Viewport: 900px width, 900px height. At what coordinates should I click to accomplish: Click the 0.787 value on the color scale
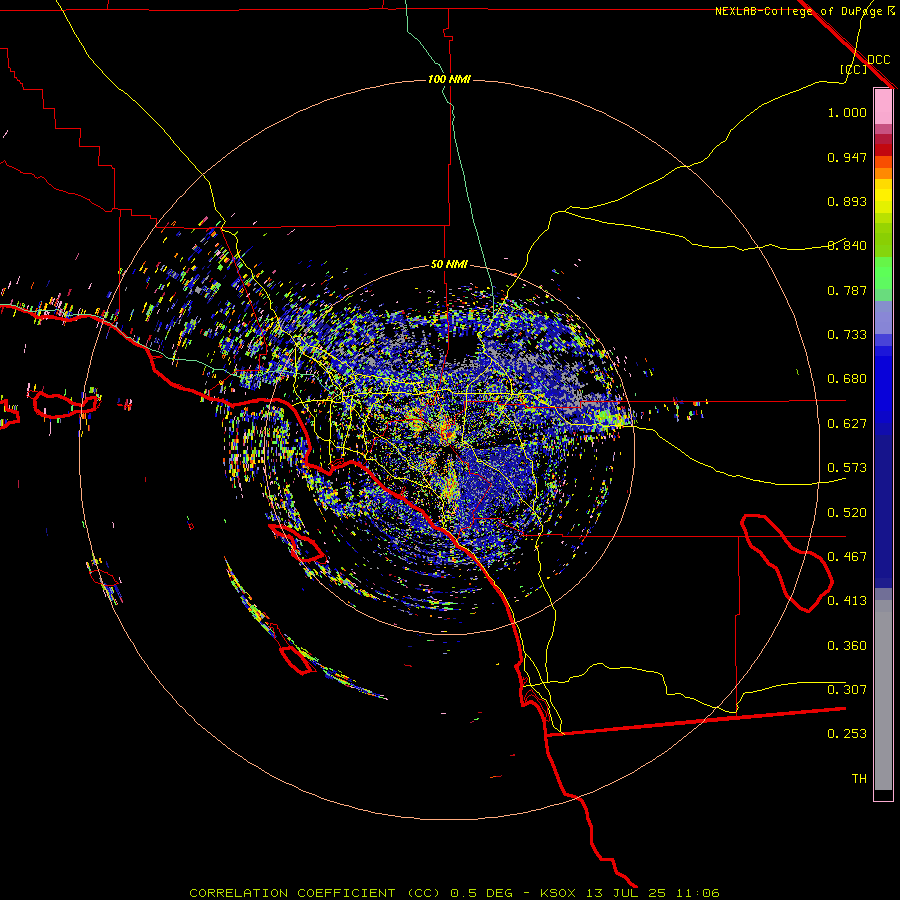(847, 290)
